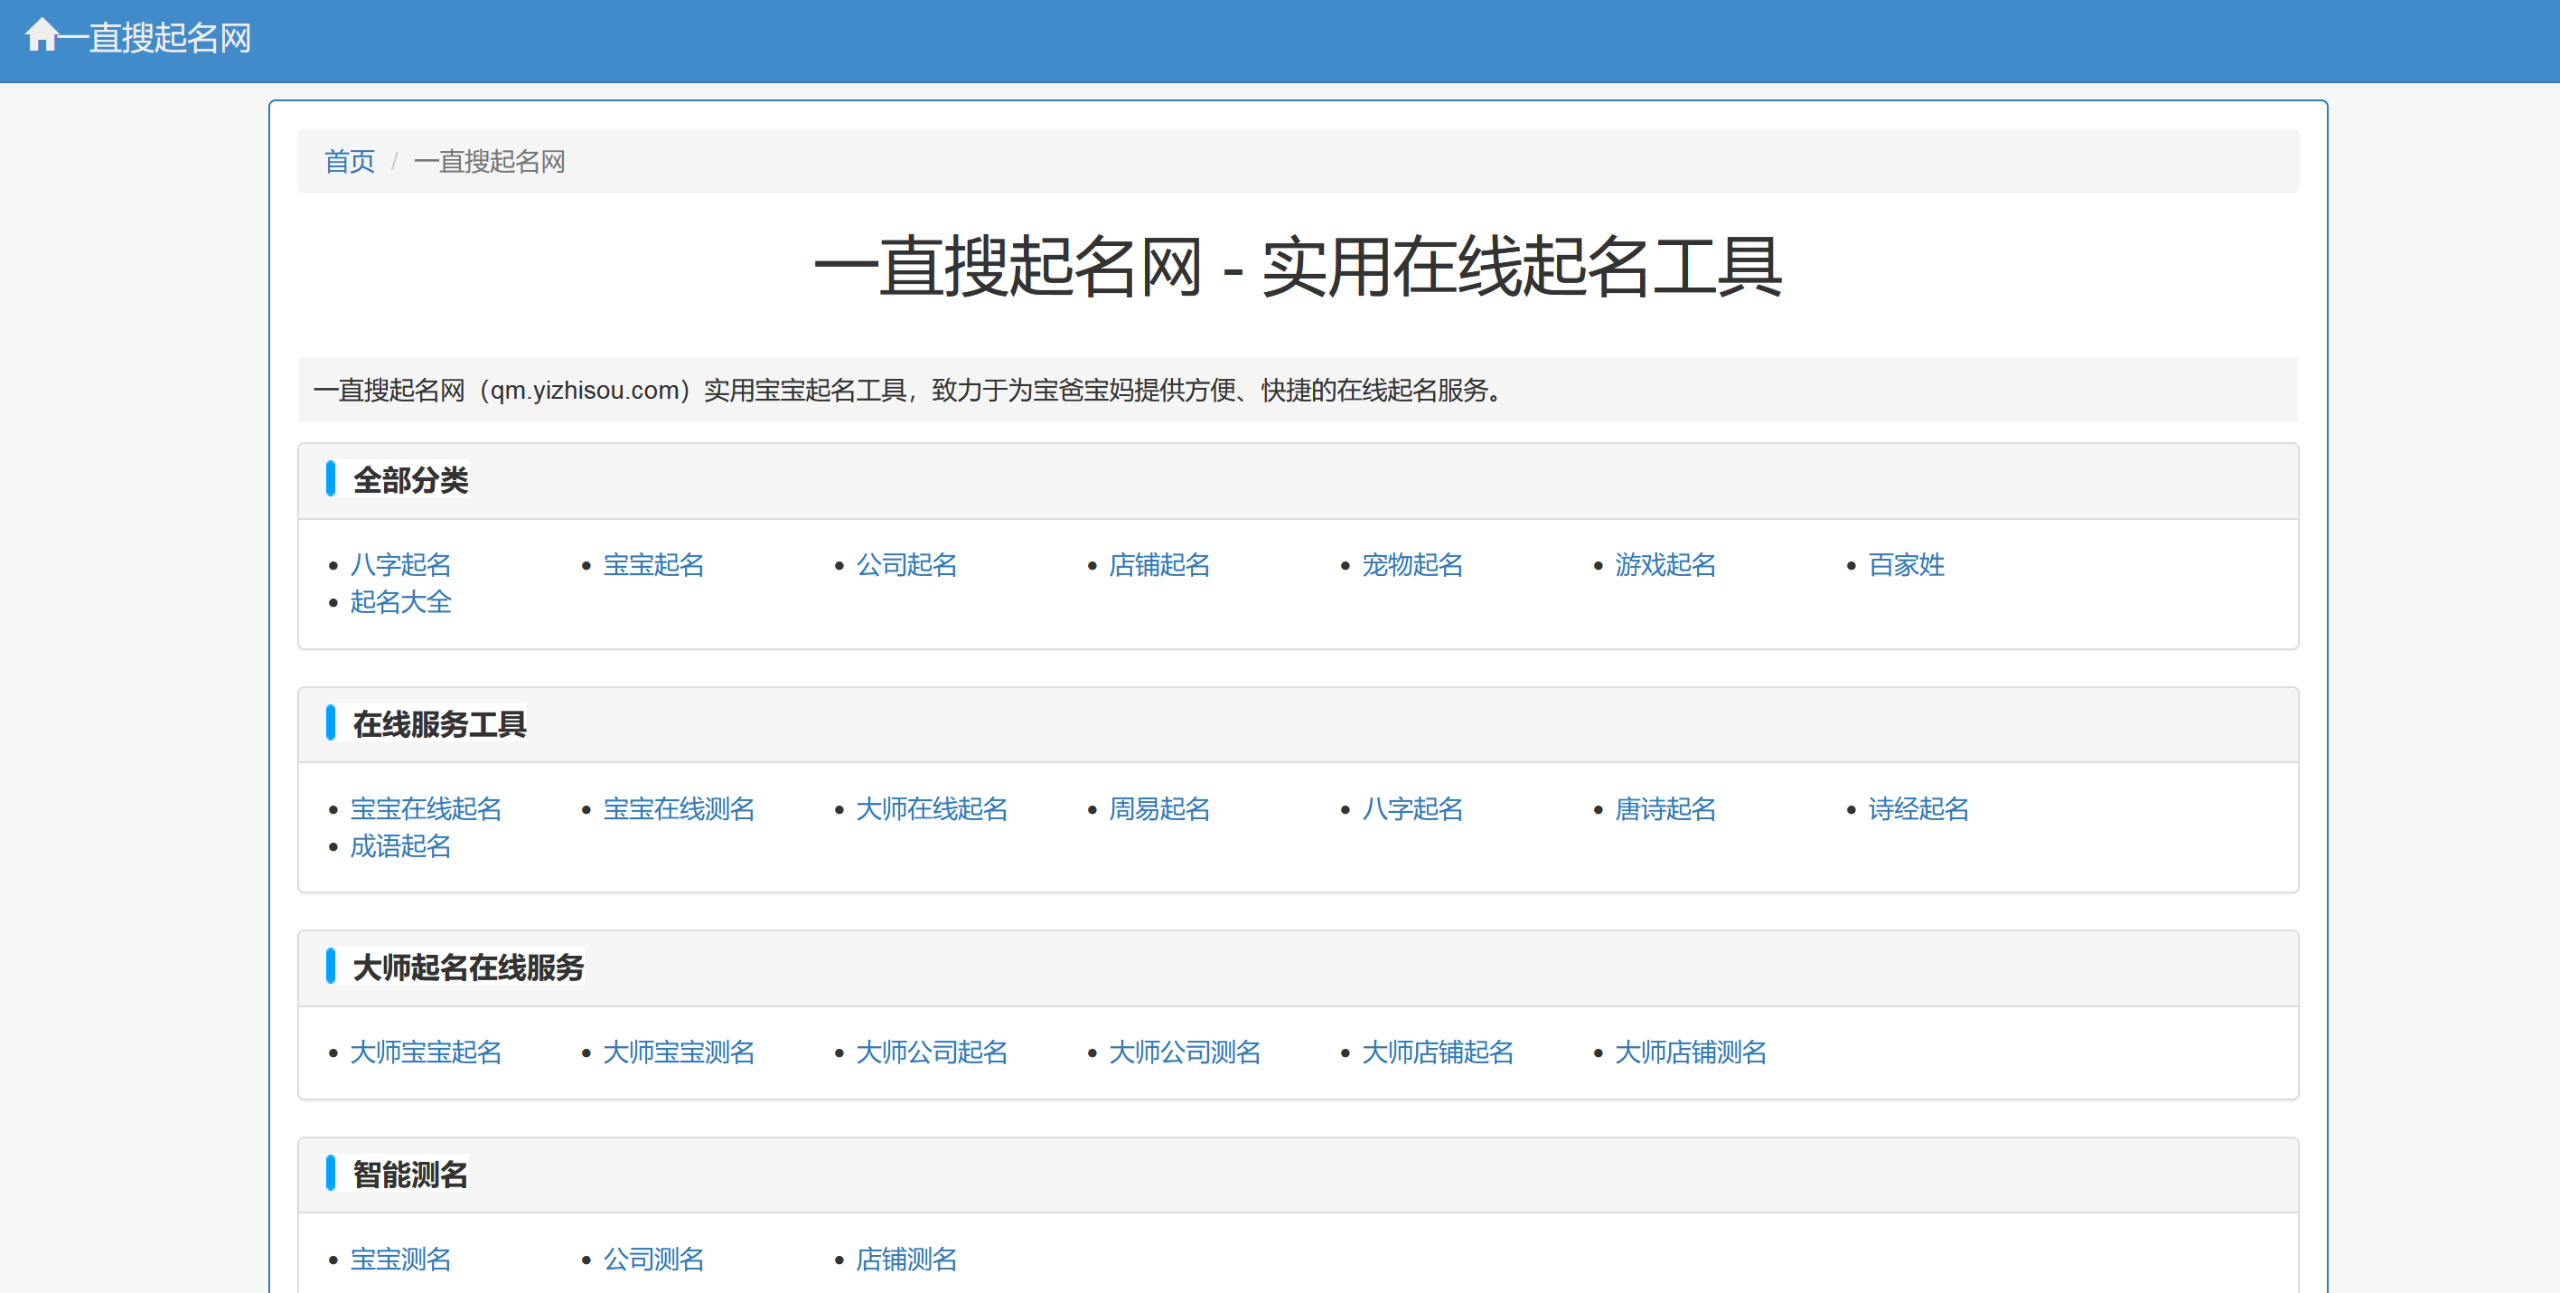Viewport: 2560px width, 1293px height.
Task: Select the 公司起名 category link
Action: (907, 565)
